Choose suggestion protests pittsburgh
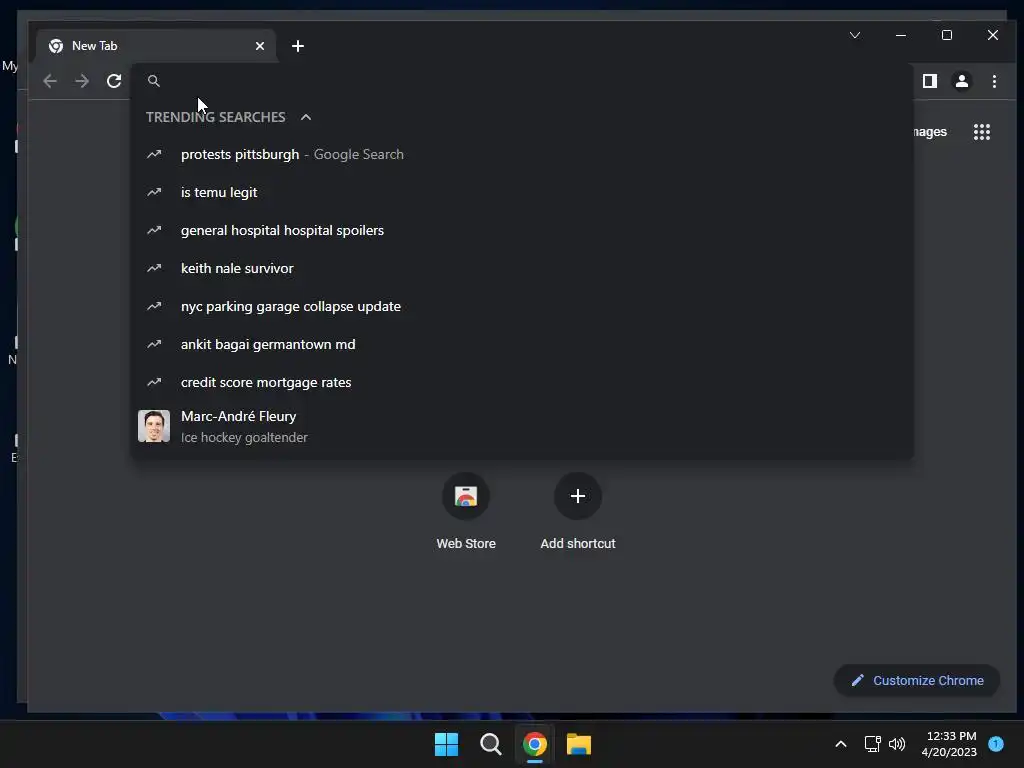The width and height of the screenshot is (1024, 768). click(x=522, y=155)
